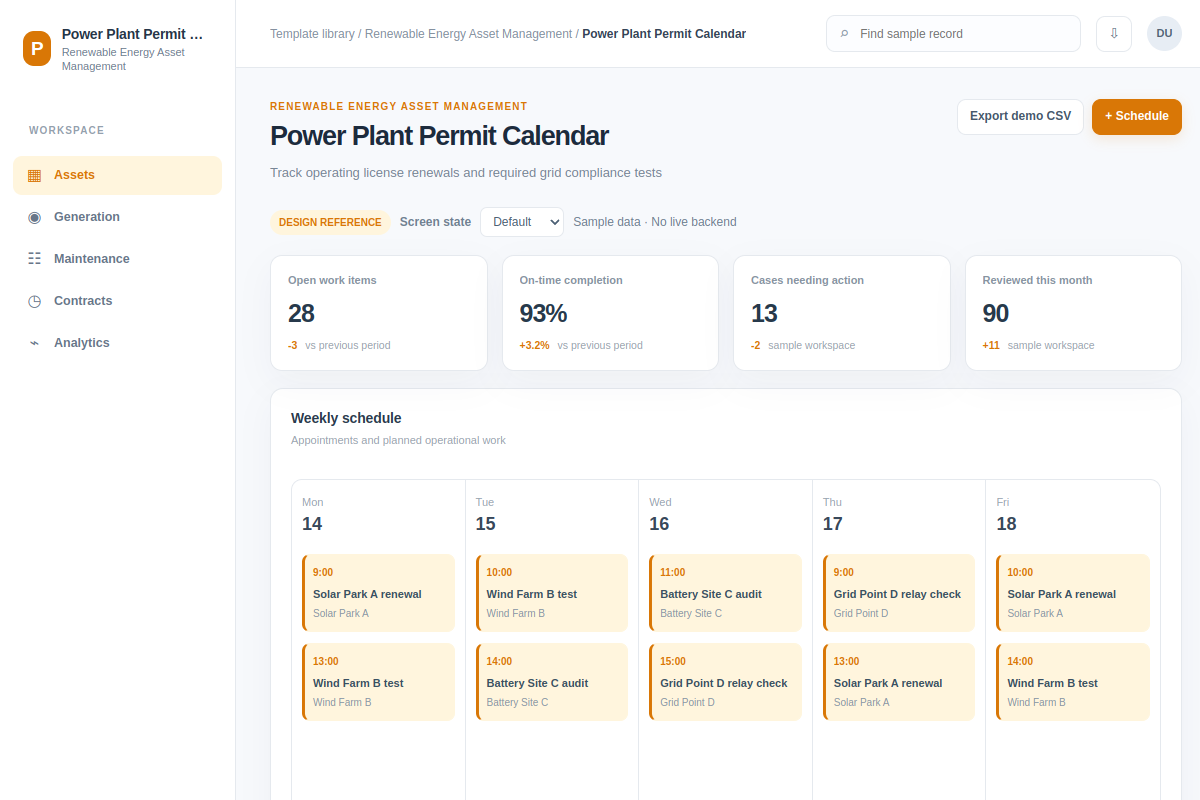Click the + Schedule button
The image size is (1200, 800).
1137,116
